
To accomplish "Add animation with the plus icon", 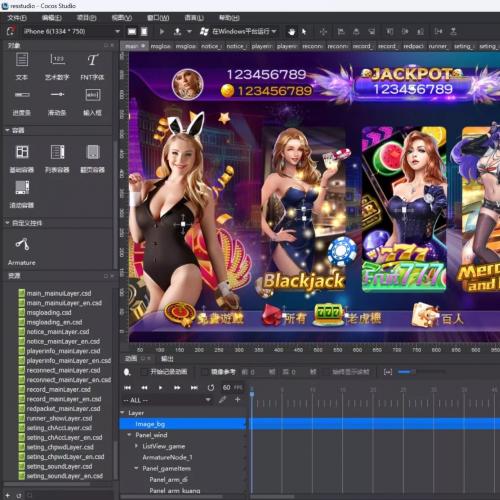I will point(238,399).
